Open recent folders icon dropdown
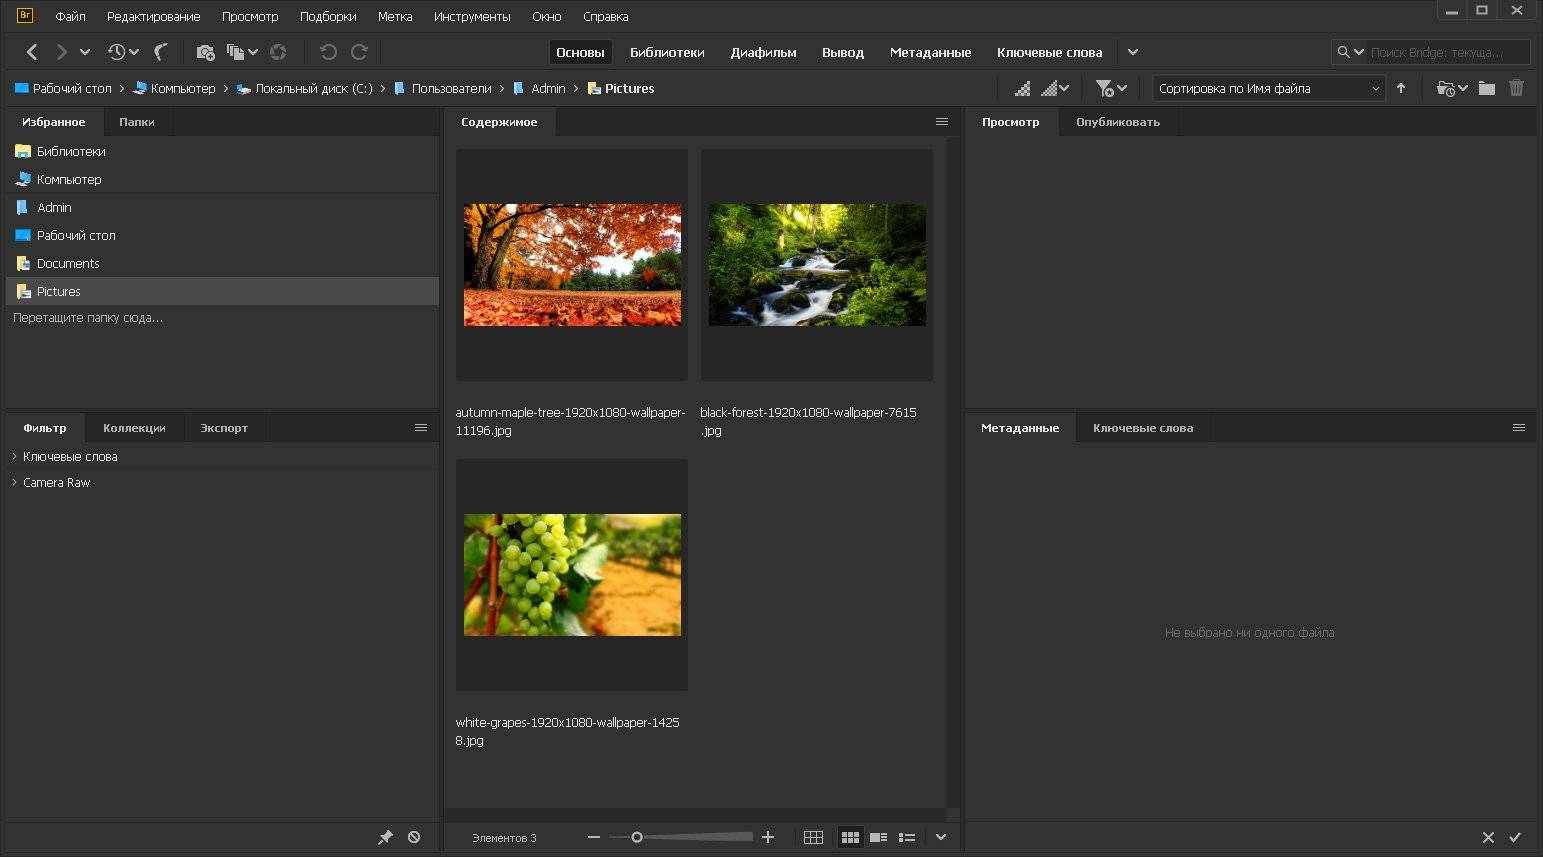Viewport: 1543px width, 857px height. click(x=1452, y=88)
